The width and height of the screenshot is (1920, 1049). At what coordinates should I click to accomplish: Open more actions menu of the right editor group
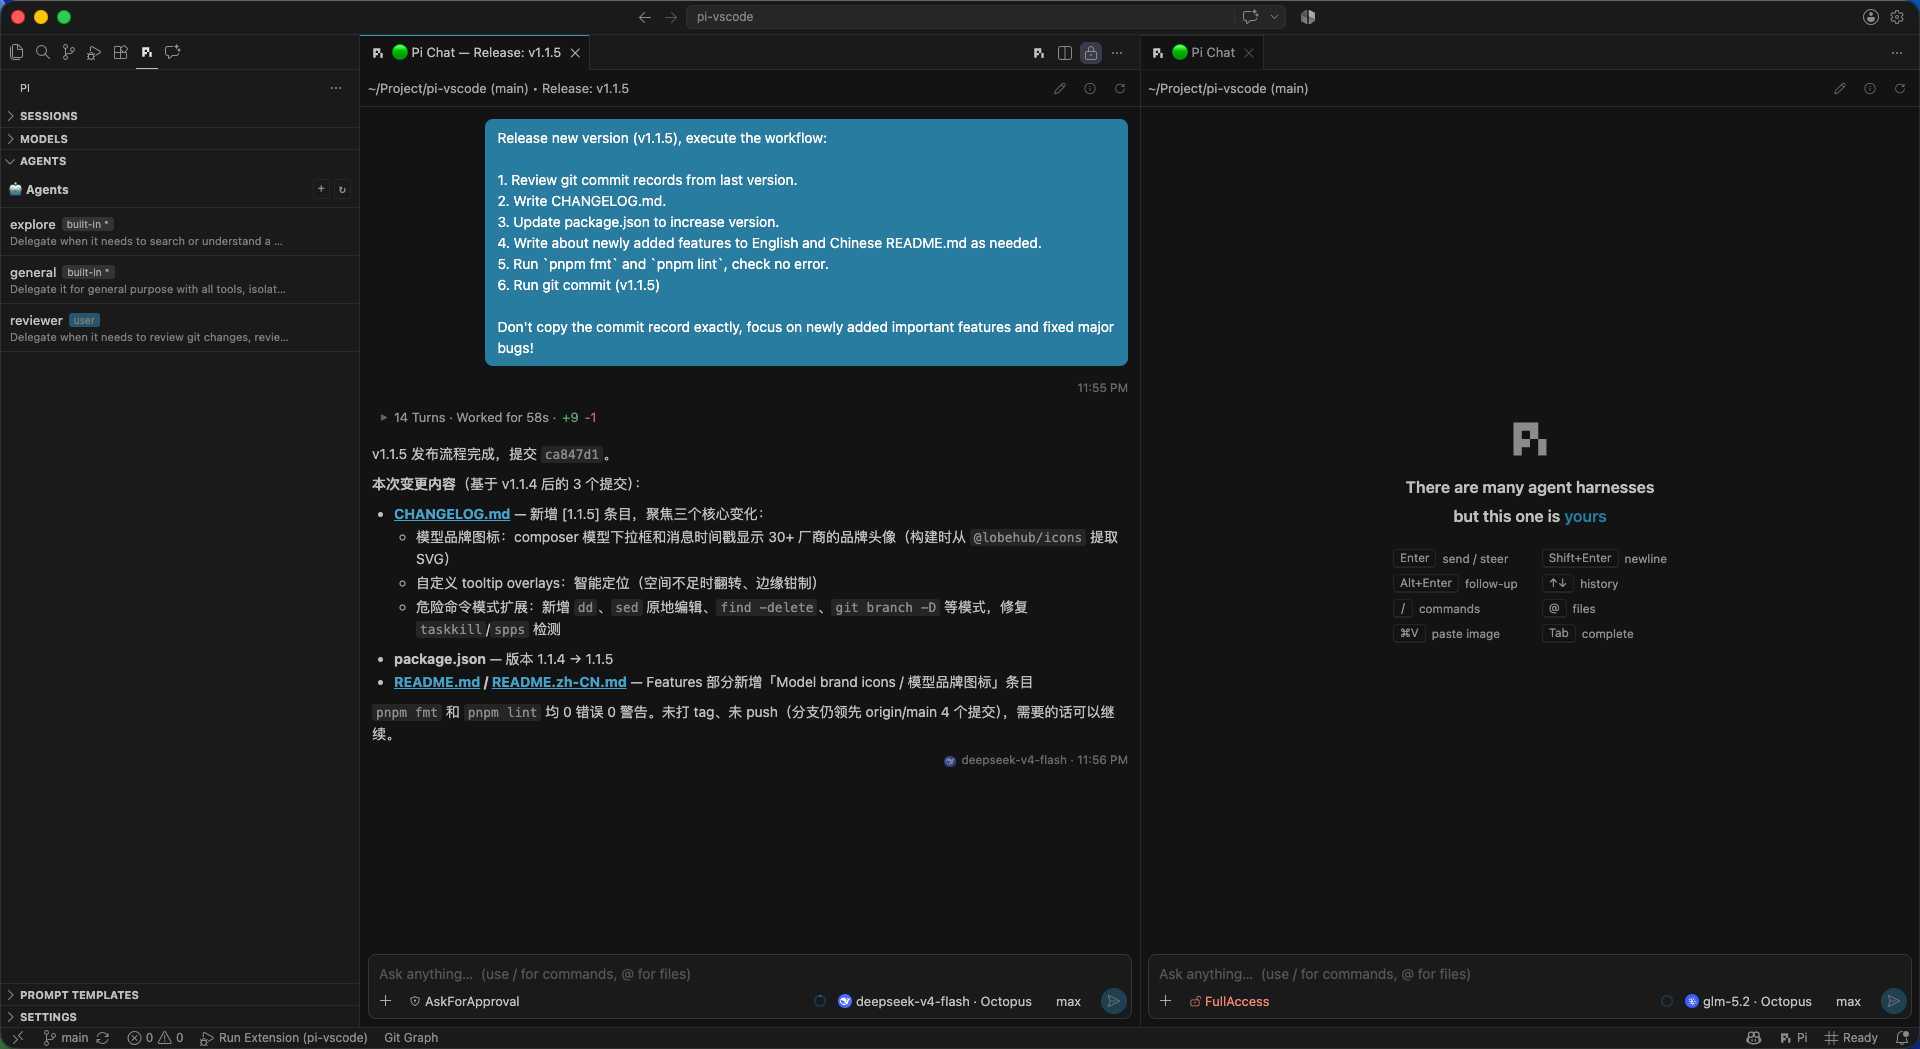pos(1897,53)
